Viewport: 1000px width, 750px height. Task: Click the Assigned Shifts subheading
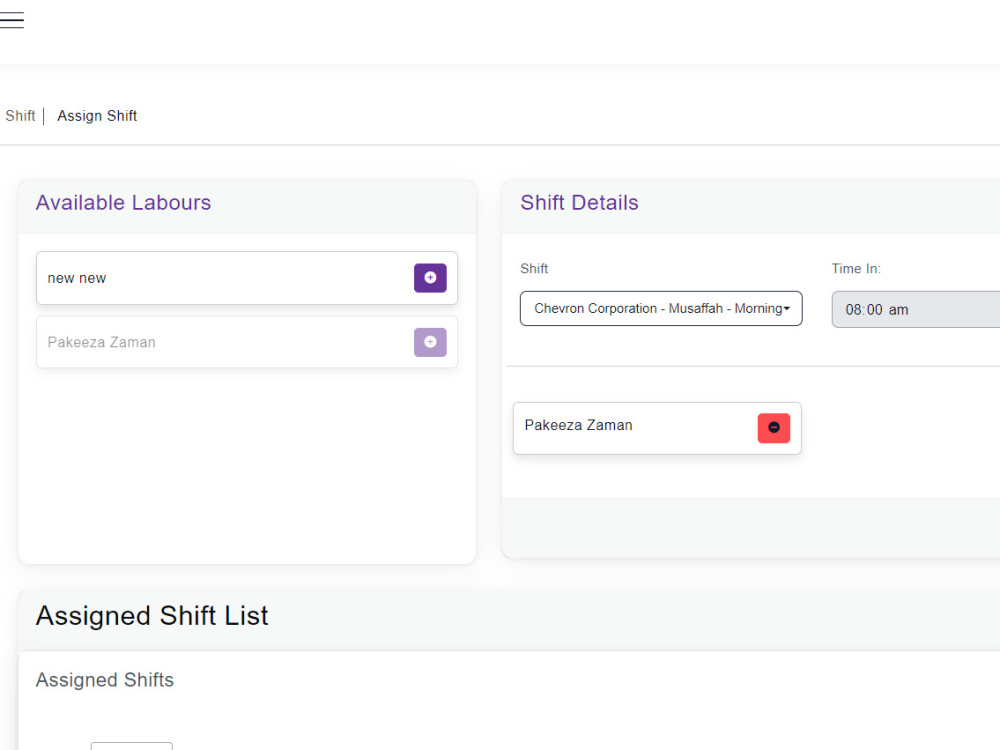pos(105,680)
